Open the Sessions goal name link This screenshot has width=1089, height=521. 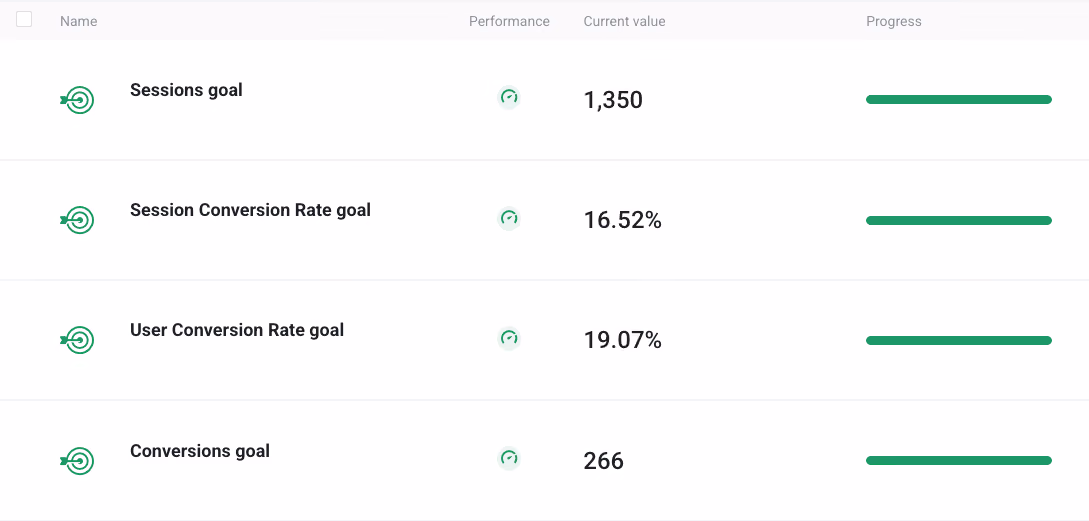pyautogui.click(x=186, y=90)
